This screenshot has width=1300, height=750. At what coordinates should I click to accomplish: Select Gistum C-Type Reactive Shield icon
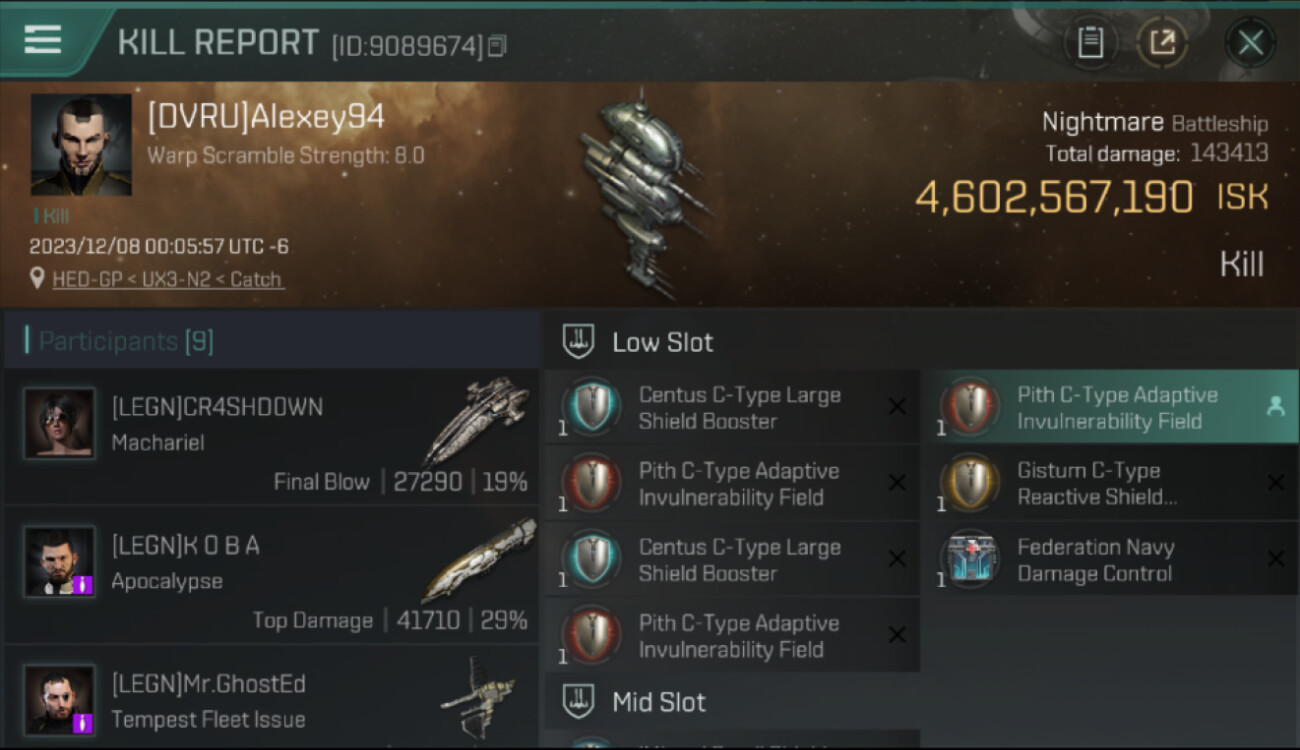pyautogui.click(x=971, y=483)
